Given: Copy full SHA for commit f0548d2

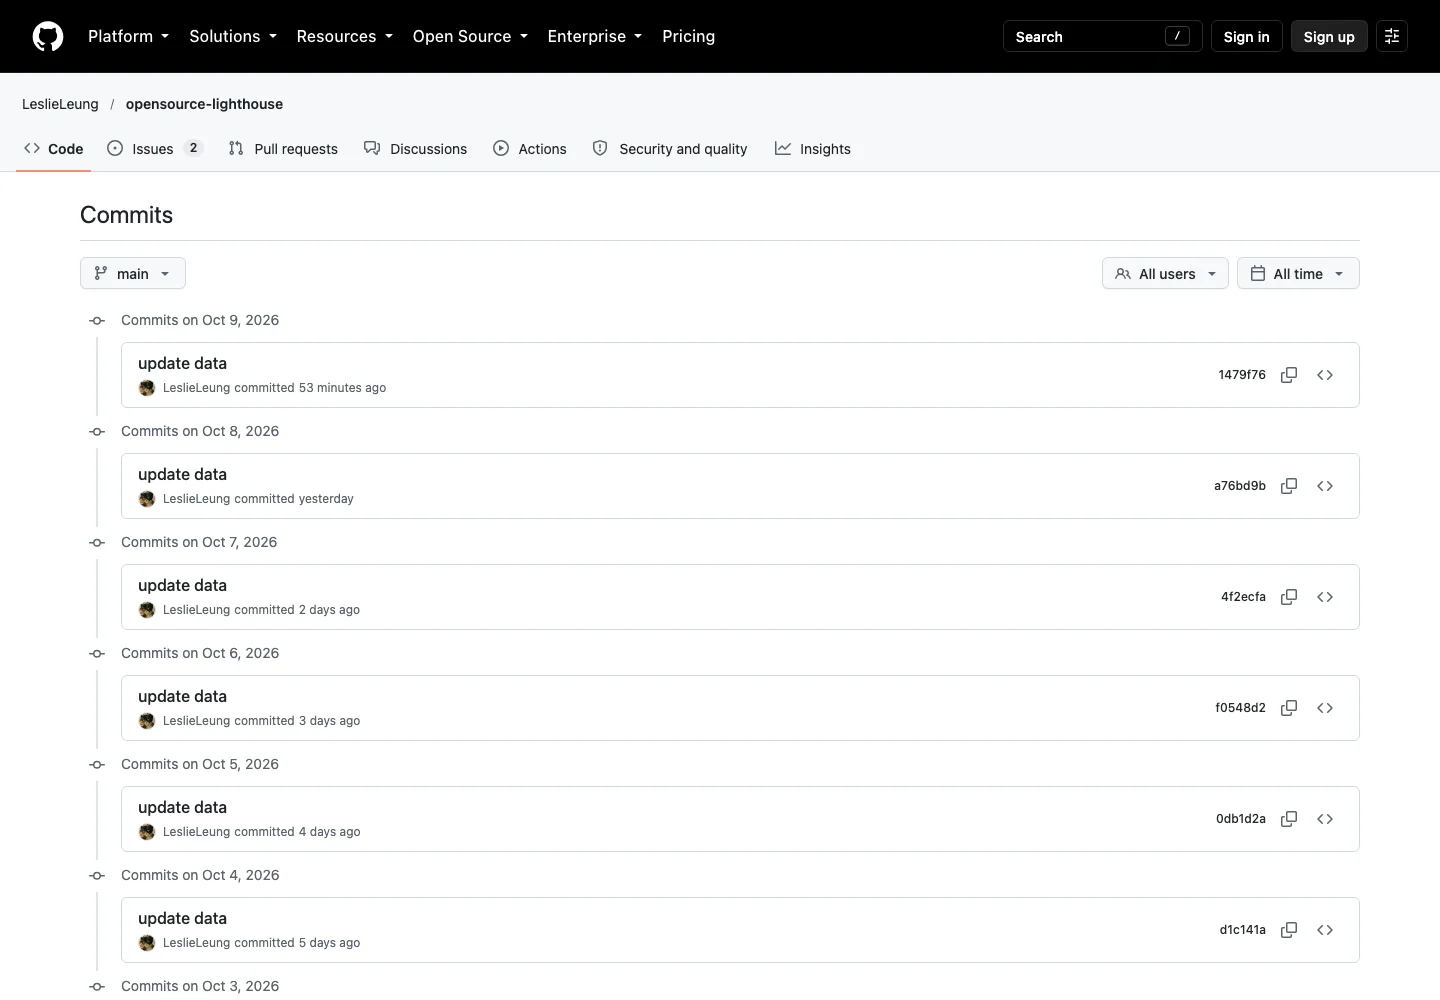Looking at the screenshot, I should click(1289, 708).
